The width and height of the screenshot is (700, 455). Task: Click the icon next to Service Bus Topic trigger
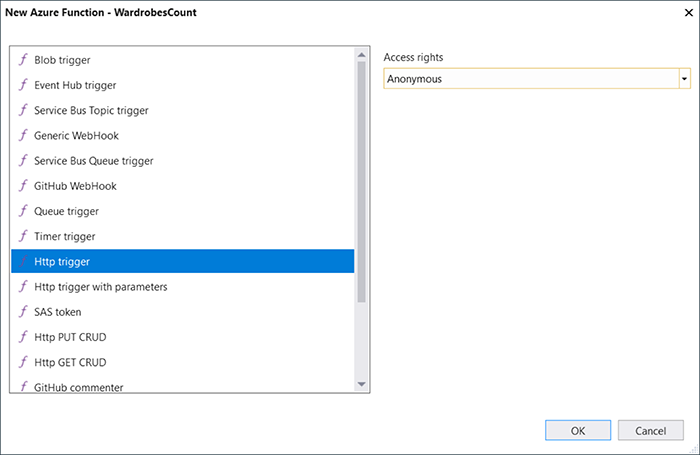pyautogui.click(x=23, y=110)
